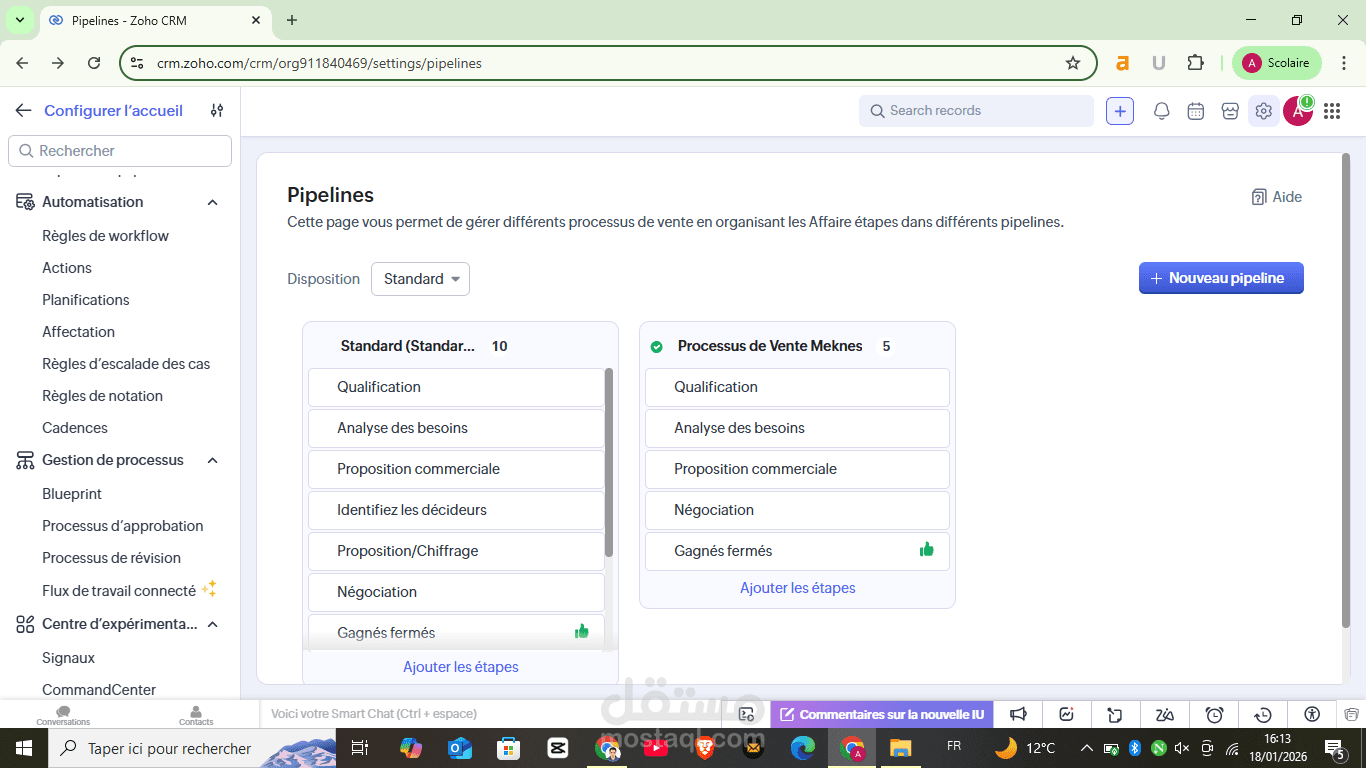Select Blueprint in the sidebar
Image resolution: width=1366 pixels, height=768 pixels.
[72, 493]
